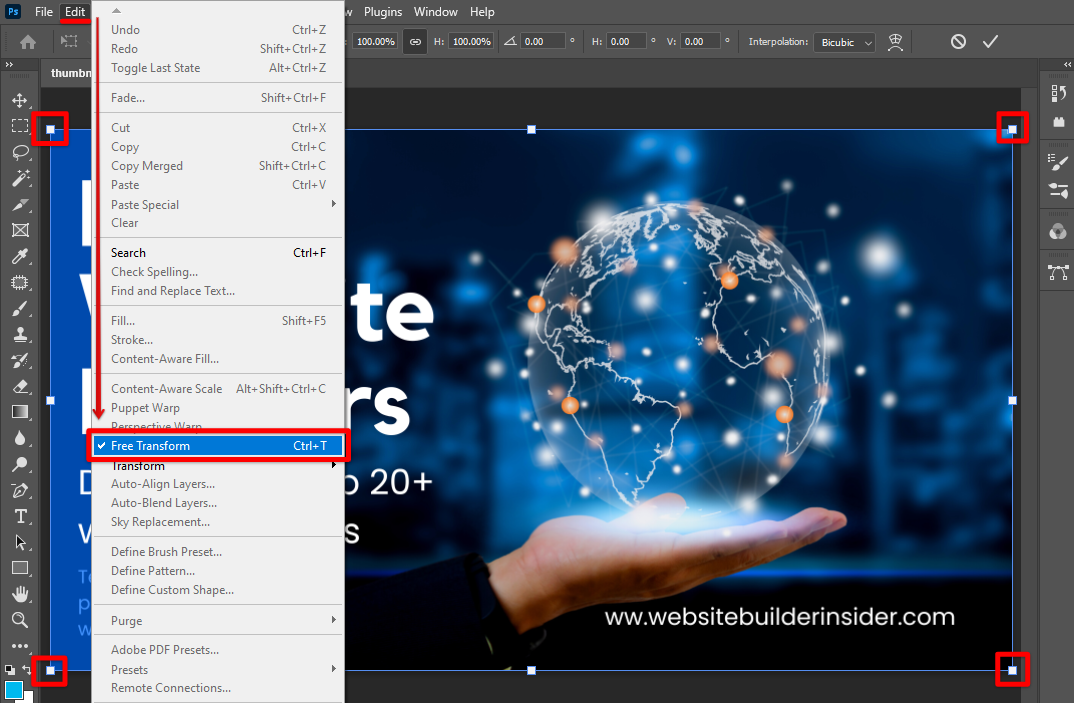1074x703 pixels.
Task: Click the blue foreground color swatch
Action: 13,690
